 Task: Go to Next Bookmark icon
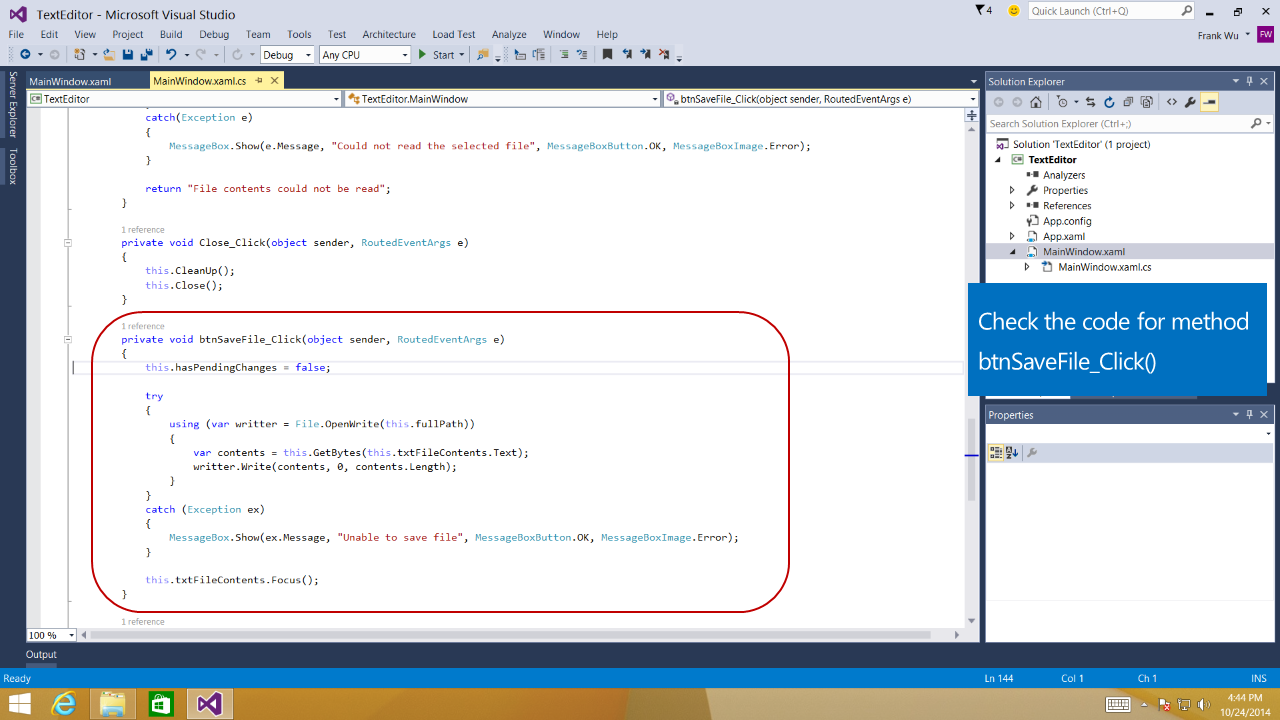click(x=645, y=55)
